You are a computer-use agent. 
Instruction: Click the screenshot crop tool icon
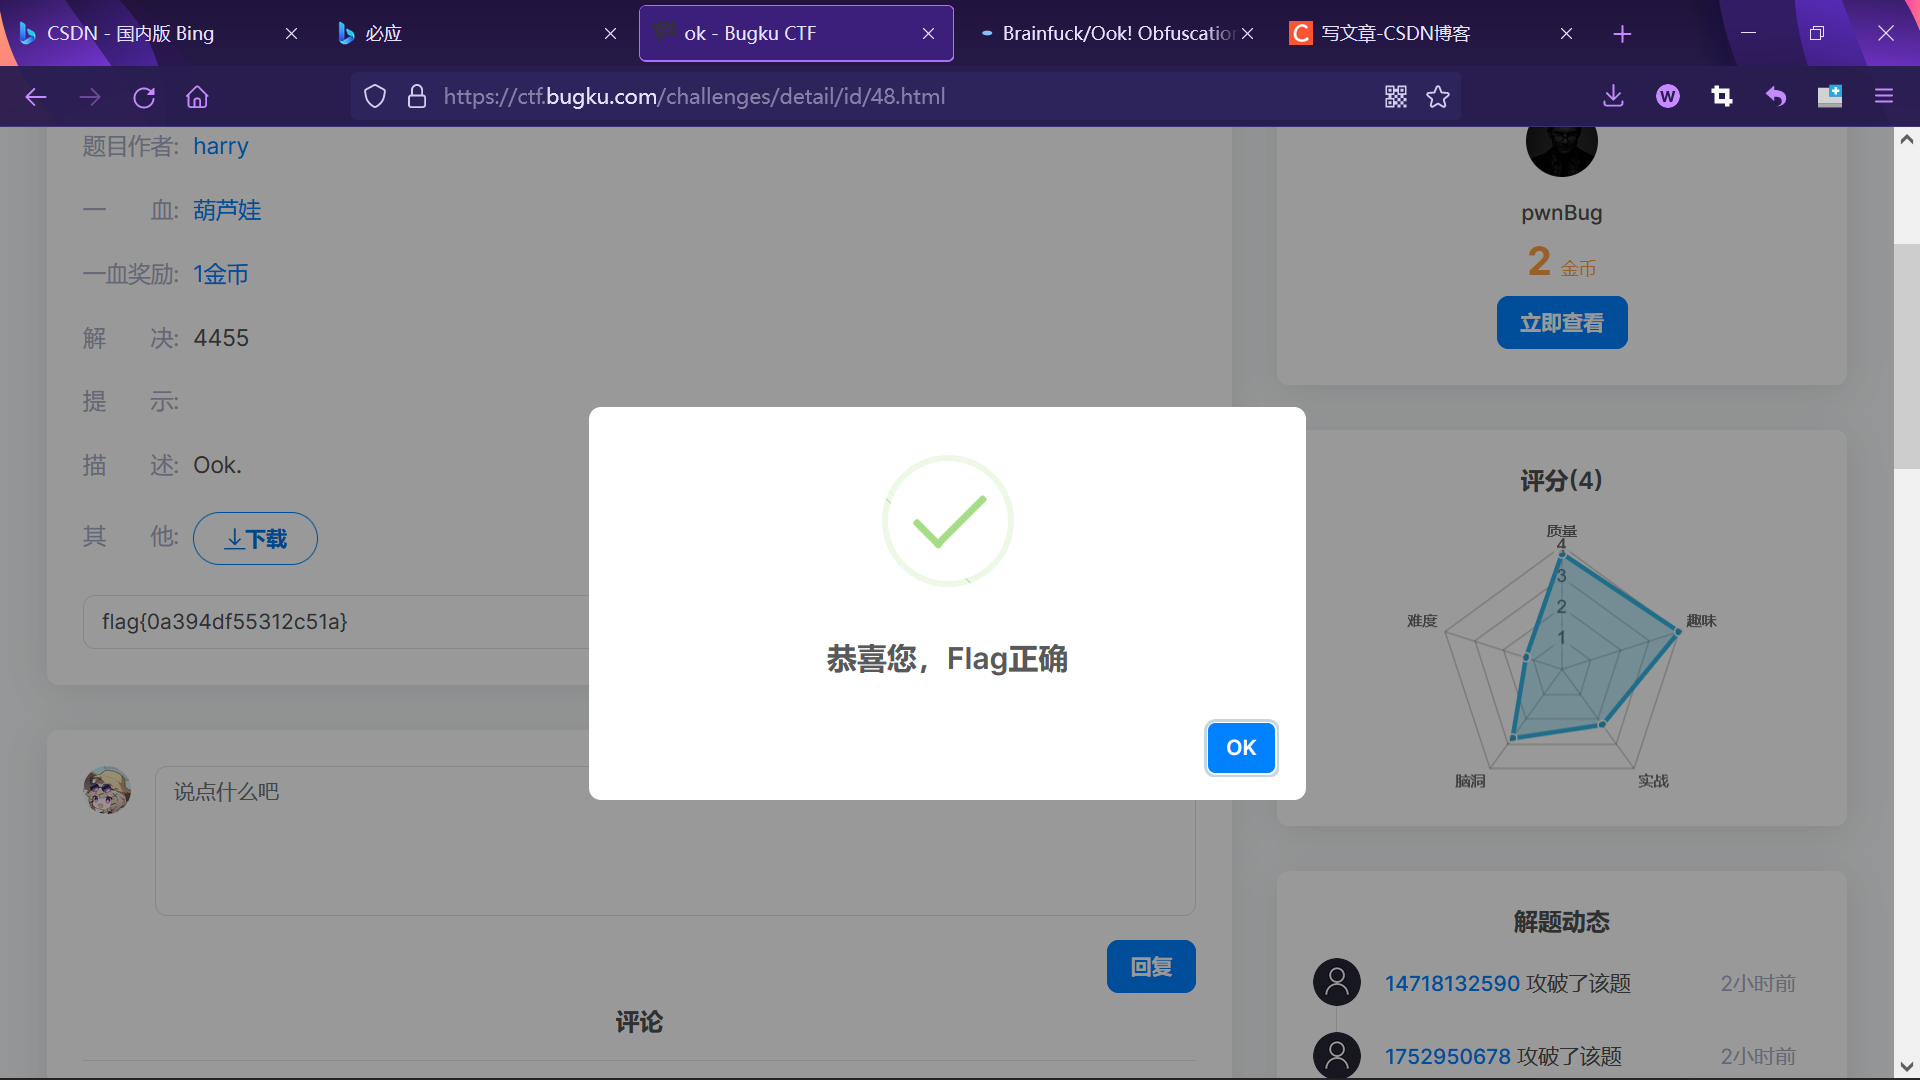(1721, 97)
